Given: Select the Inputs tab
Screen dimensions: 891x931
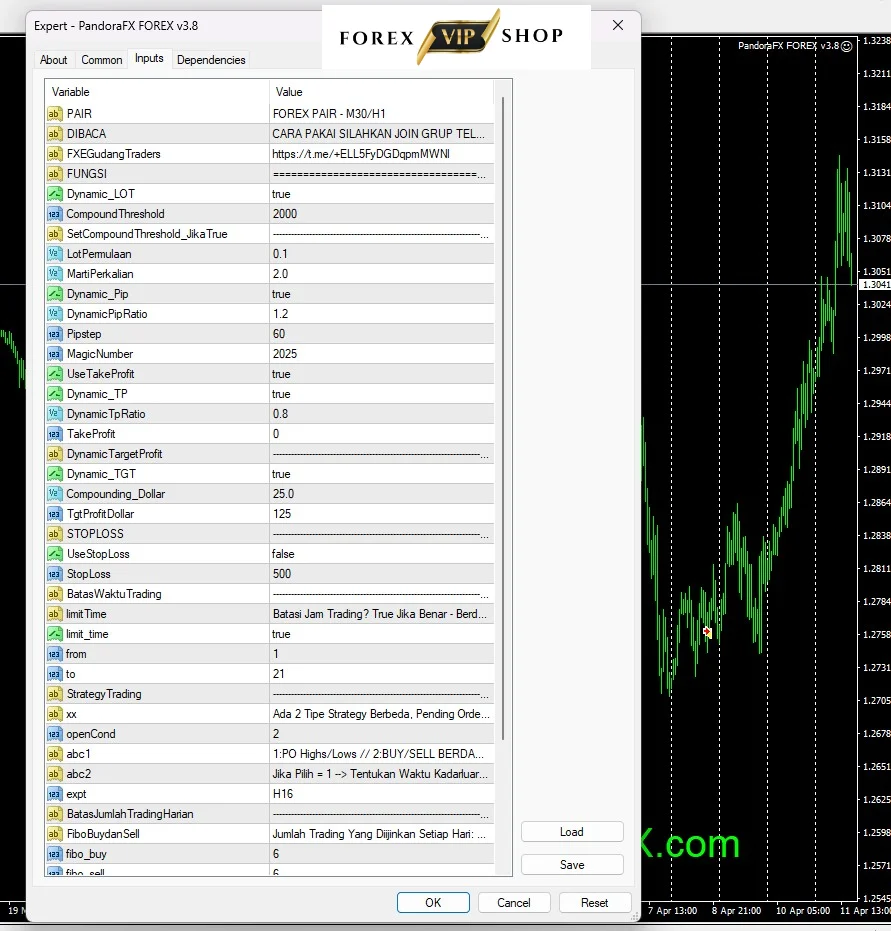Looking at the screenshot, I should coord(149,58).
